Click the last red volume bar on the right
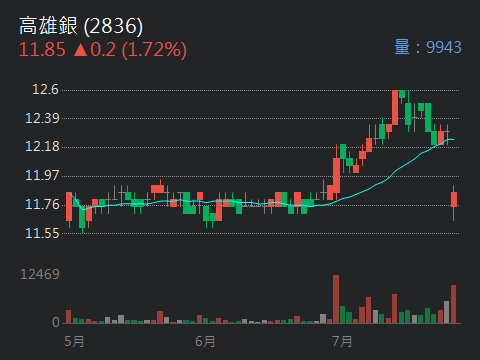 tap(454, 304)
